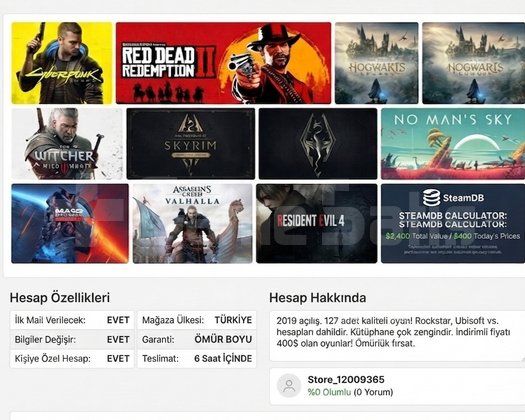525x420 pixels.
Task: Select the Teslimat 6 Saat İÇİNDE row
Action: [197, 359]
